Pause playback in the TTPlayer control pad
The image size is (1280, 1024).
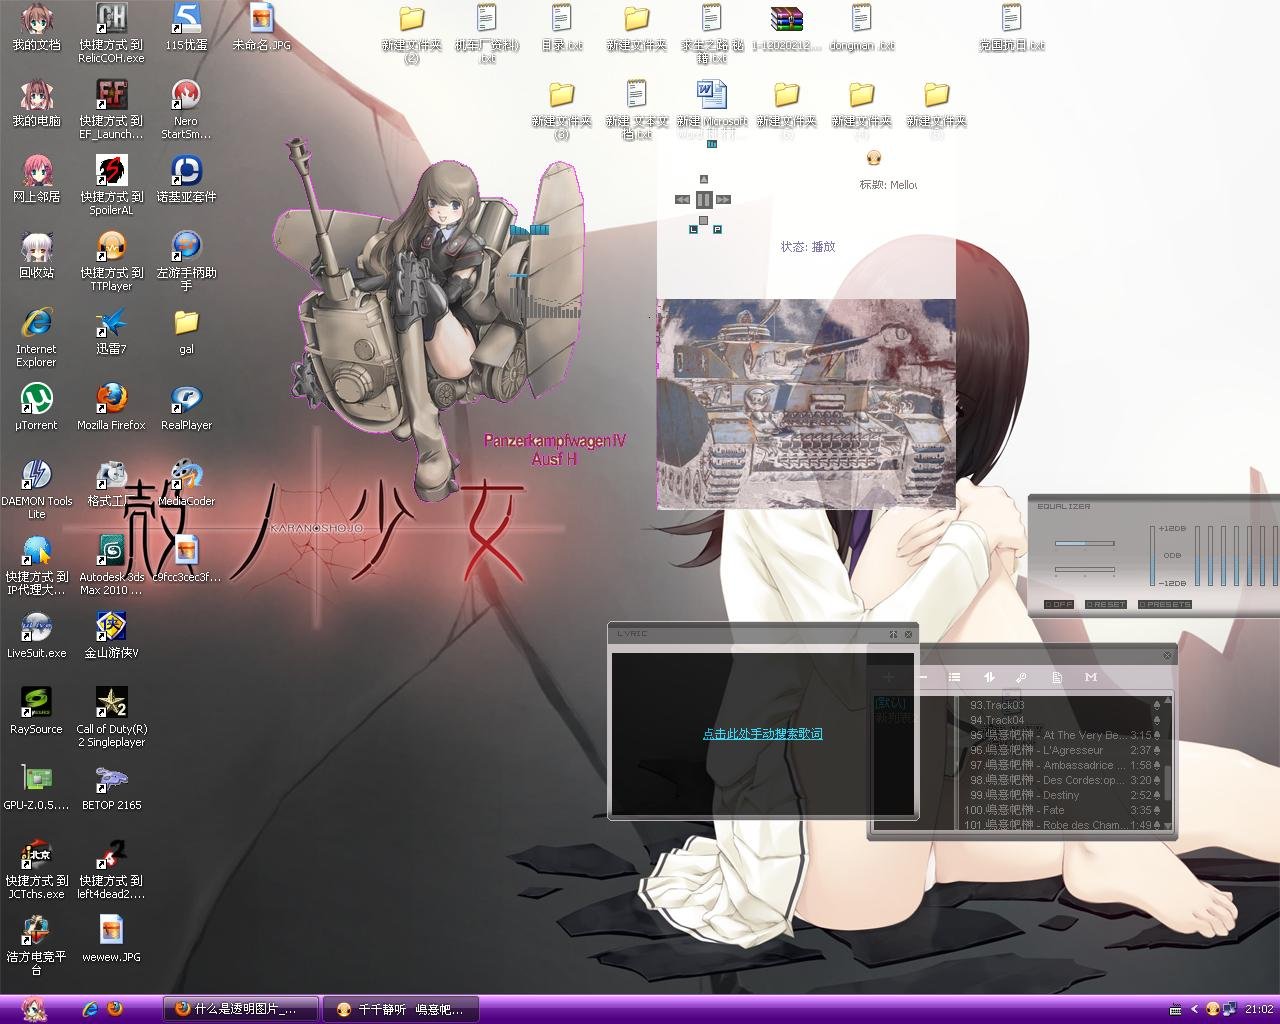point(704,200)
